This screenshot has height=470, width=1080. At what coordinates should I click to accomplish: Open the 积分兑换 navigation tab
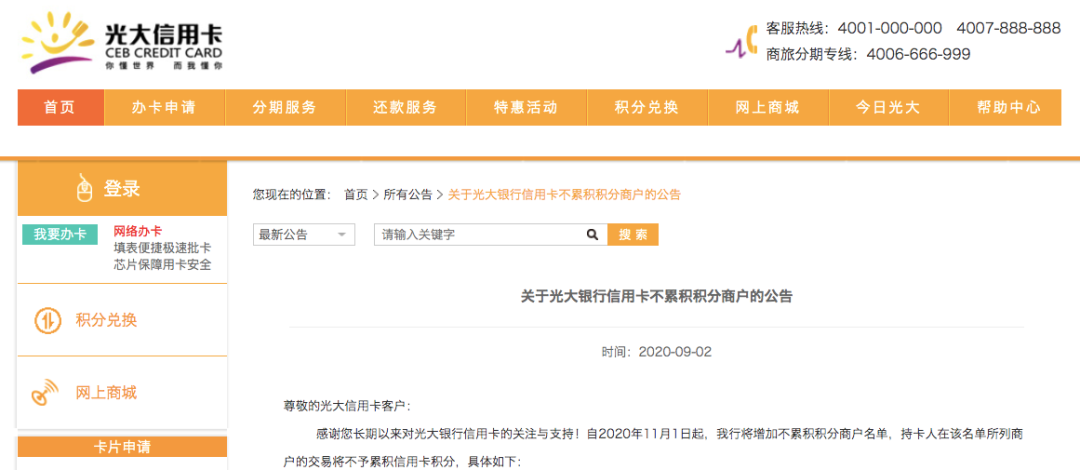[x=647, y=108]
